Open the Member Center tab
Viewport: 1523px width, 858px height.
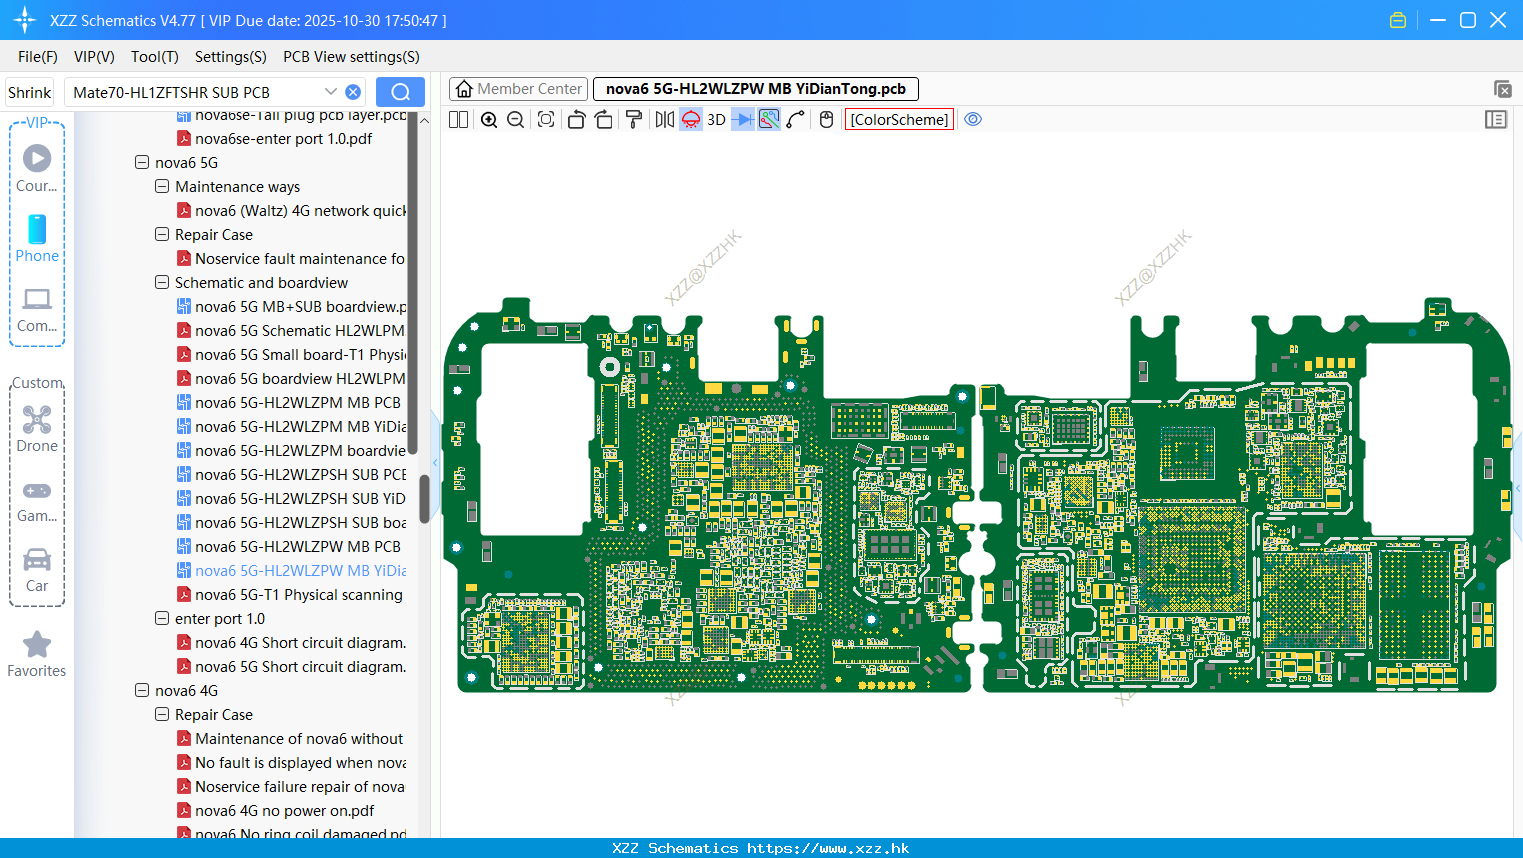coord(518,89)
